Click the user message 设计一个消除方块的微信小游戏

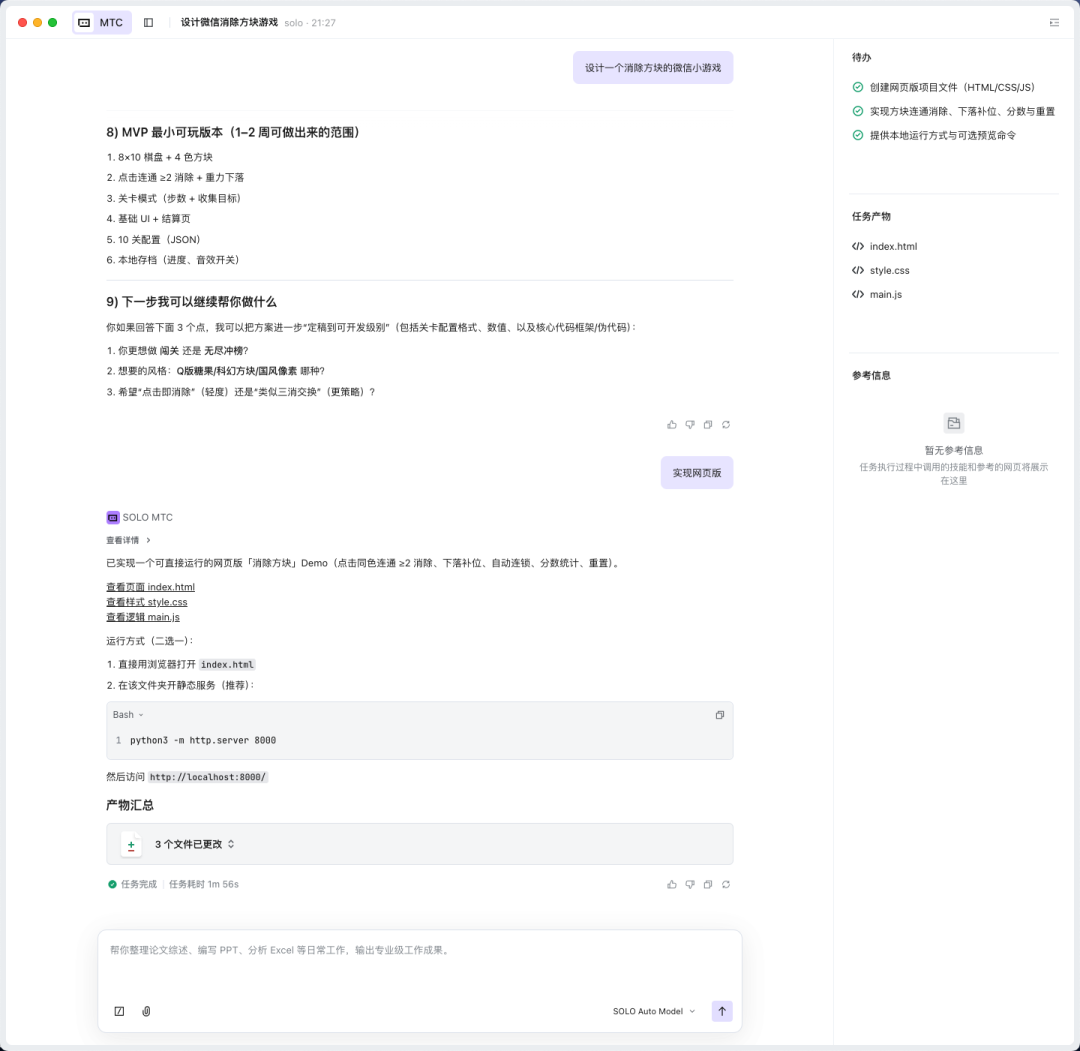652,67
